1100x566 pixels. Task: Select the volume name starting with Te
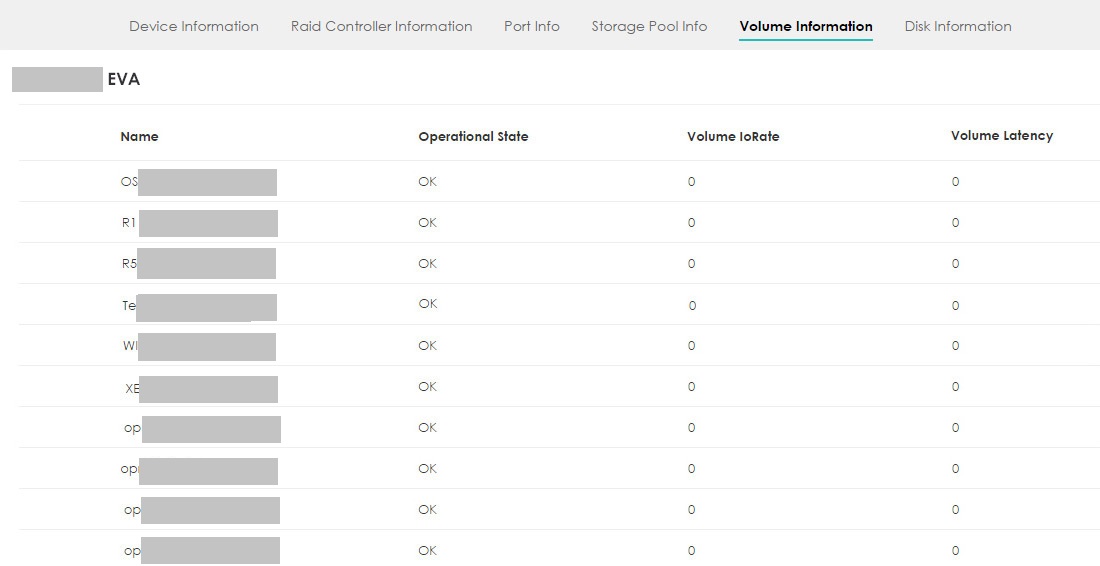point(129,305)
